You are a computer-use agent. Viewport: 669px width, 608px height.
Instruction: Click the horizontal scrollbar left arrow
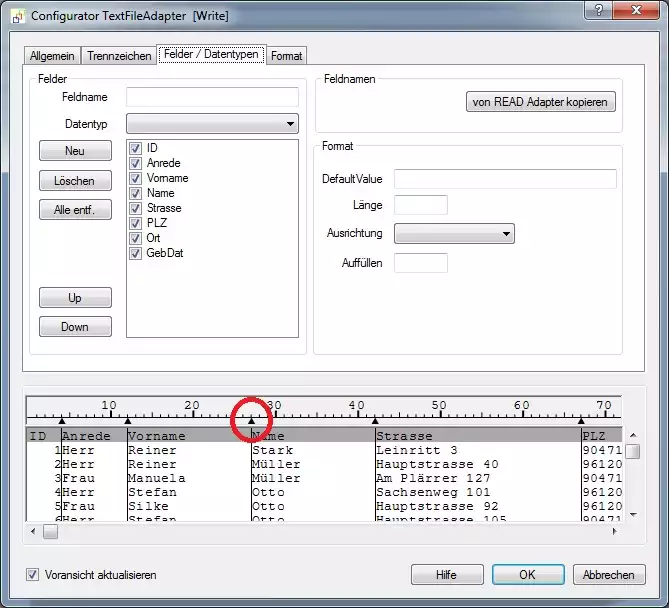[x=34, y=532]
